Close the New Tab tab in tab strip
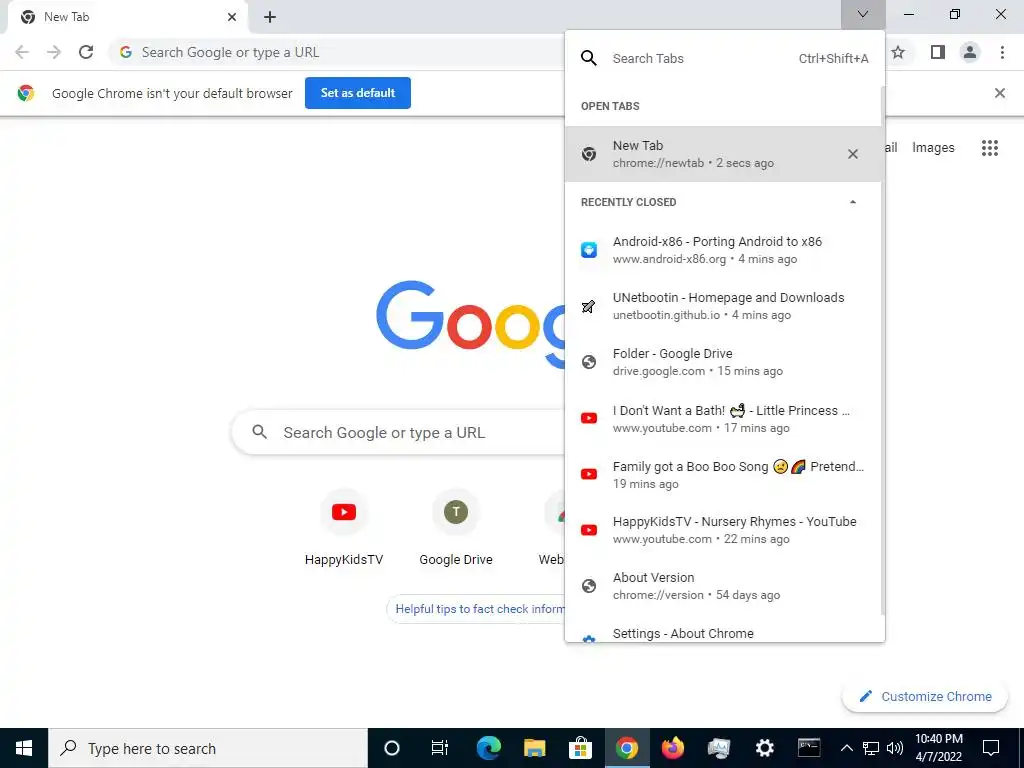 (232, 17)
